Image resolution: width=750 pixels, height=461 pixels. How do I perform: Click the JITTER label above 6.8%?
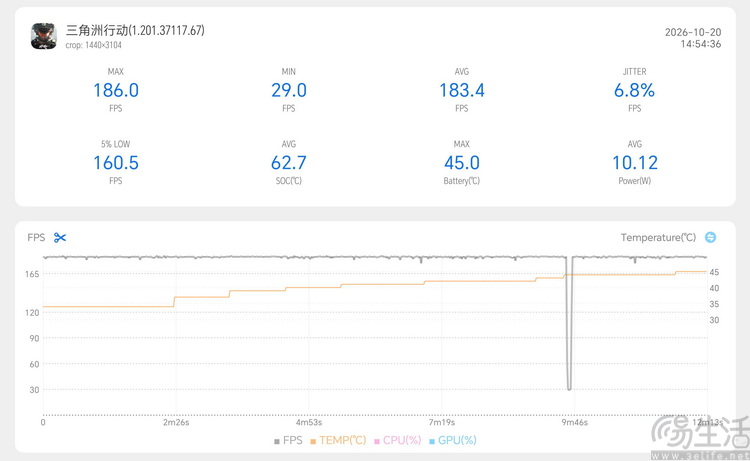(x=634, y=72)
